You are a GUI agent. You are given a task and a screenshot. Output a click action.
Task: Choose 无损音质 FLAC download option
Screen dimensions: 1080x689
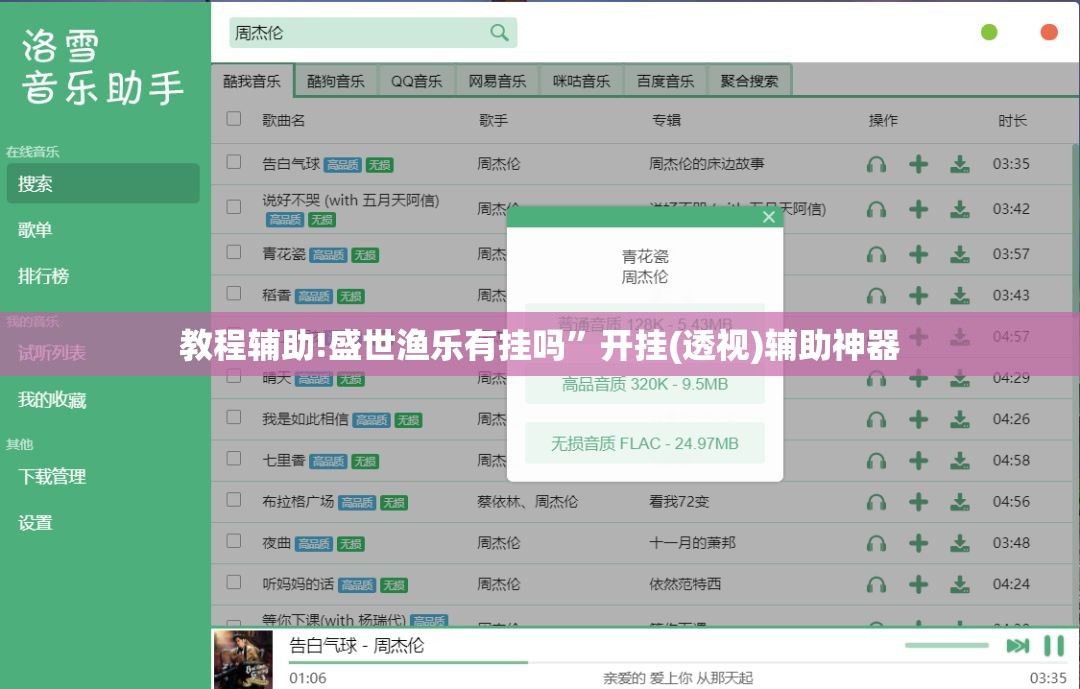pyautogui.click(x=645, y=443)
